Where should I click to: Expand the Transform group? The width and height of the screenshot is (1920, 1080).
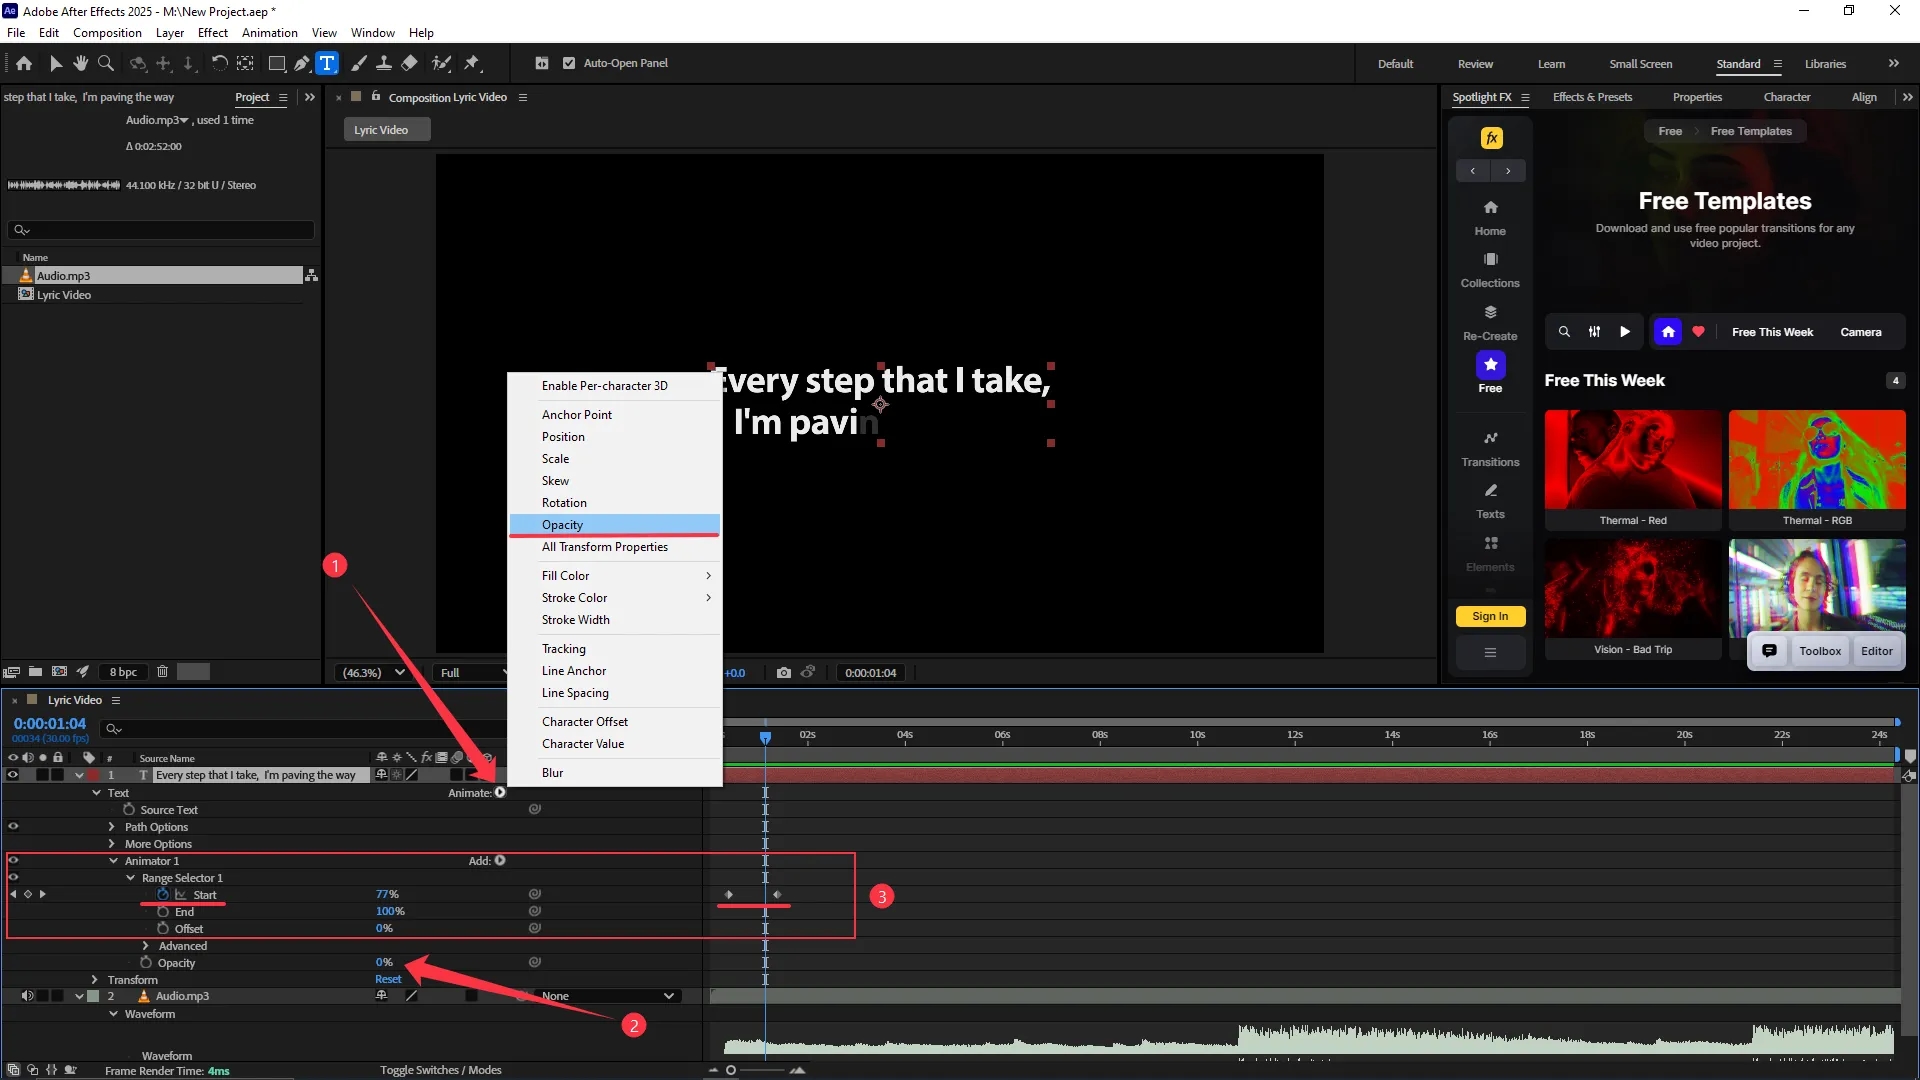[95, 980]
